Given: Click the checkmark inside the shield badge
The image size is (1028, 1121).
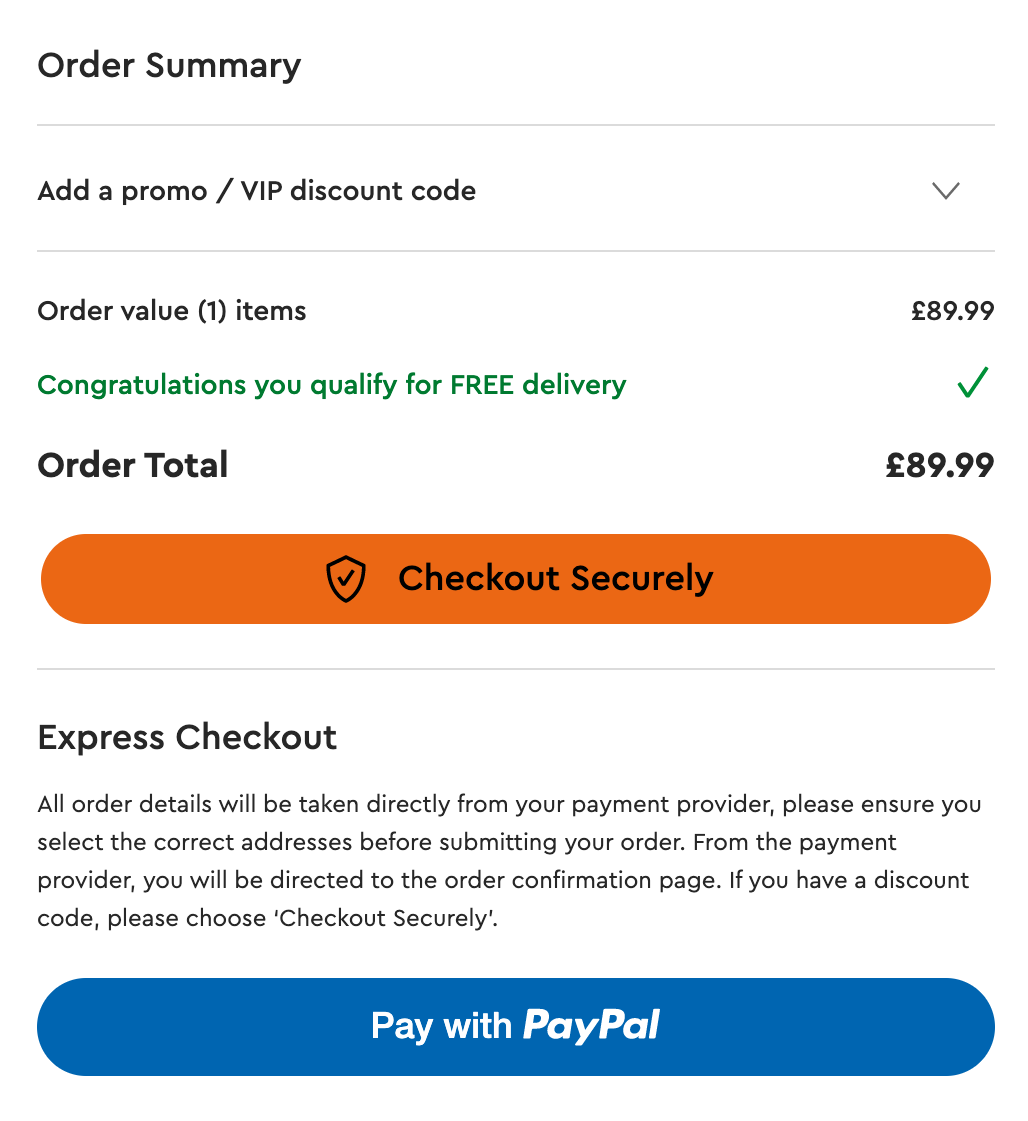Looking at the screenshot, I should 345,578.
